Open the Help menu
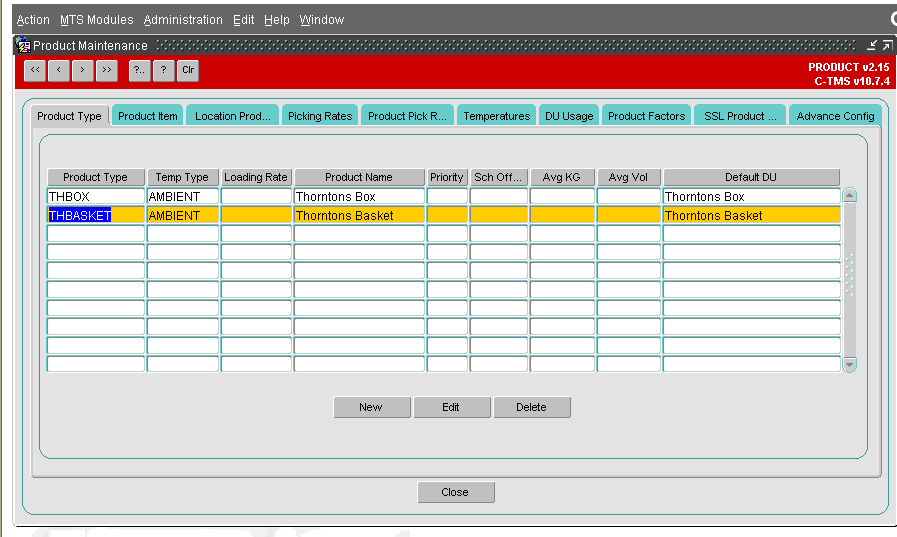This screenshot has height=537, width=897. click(x=277, y=20)
